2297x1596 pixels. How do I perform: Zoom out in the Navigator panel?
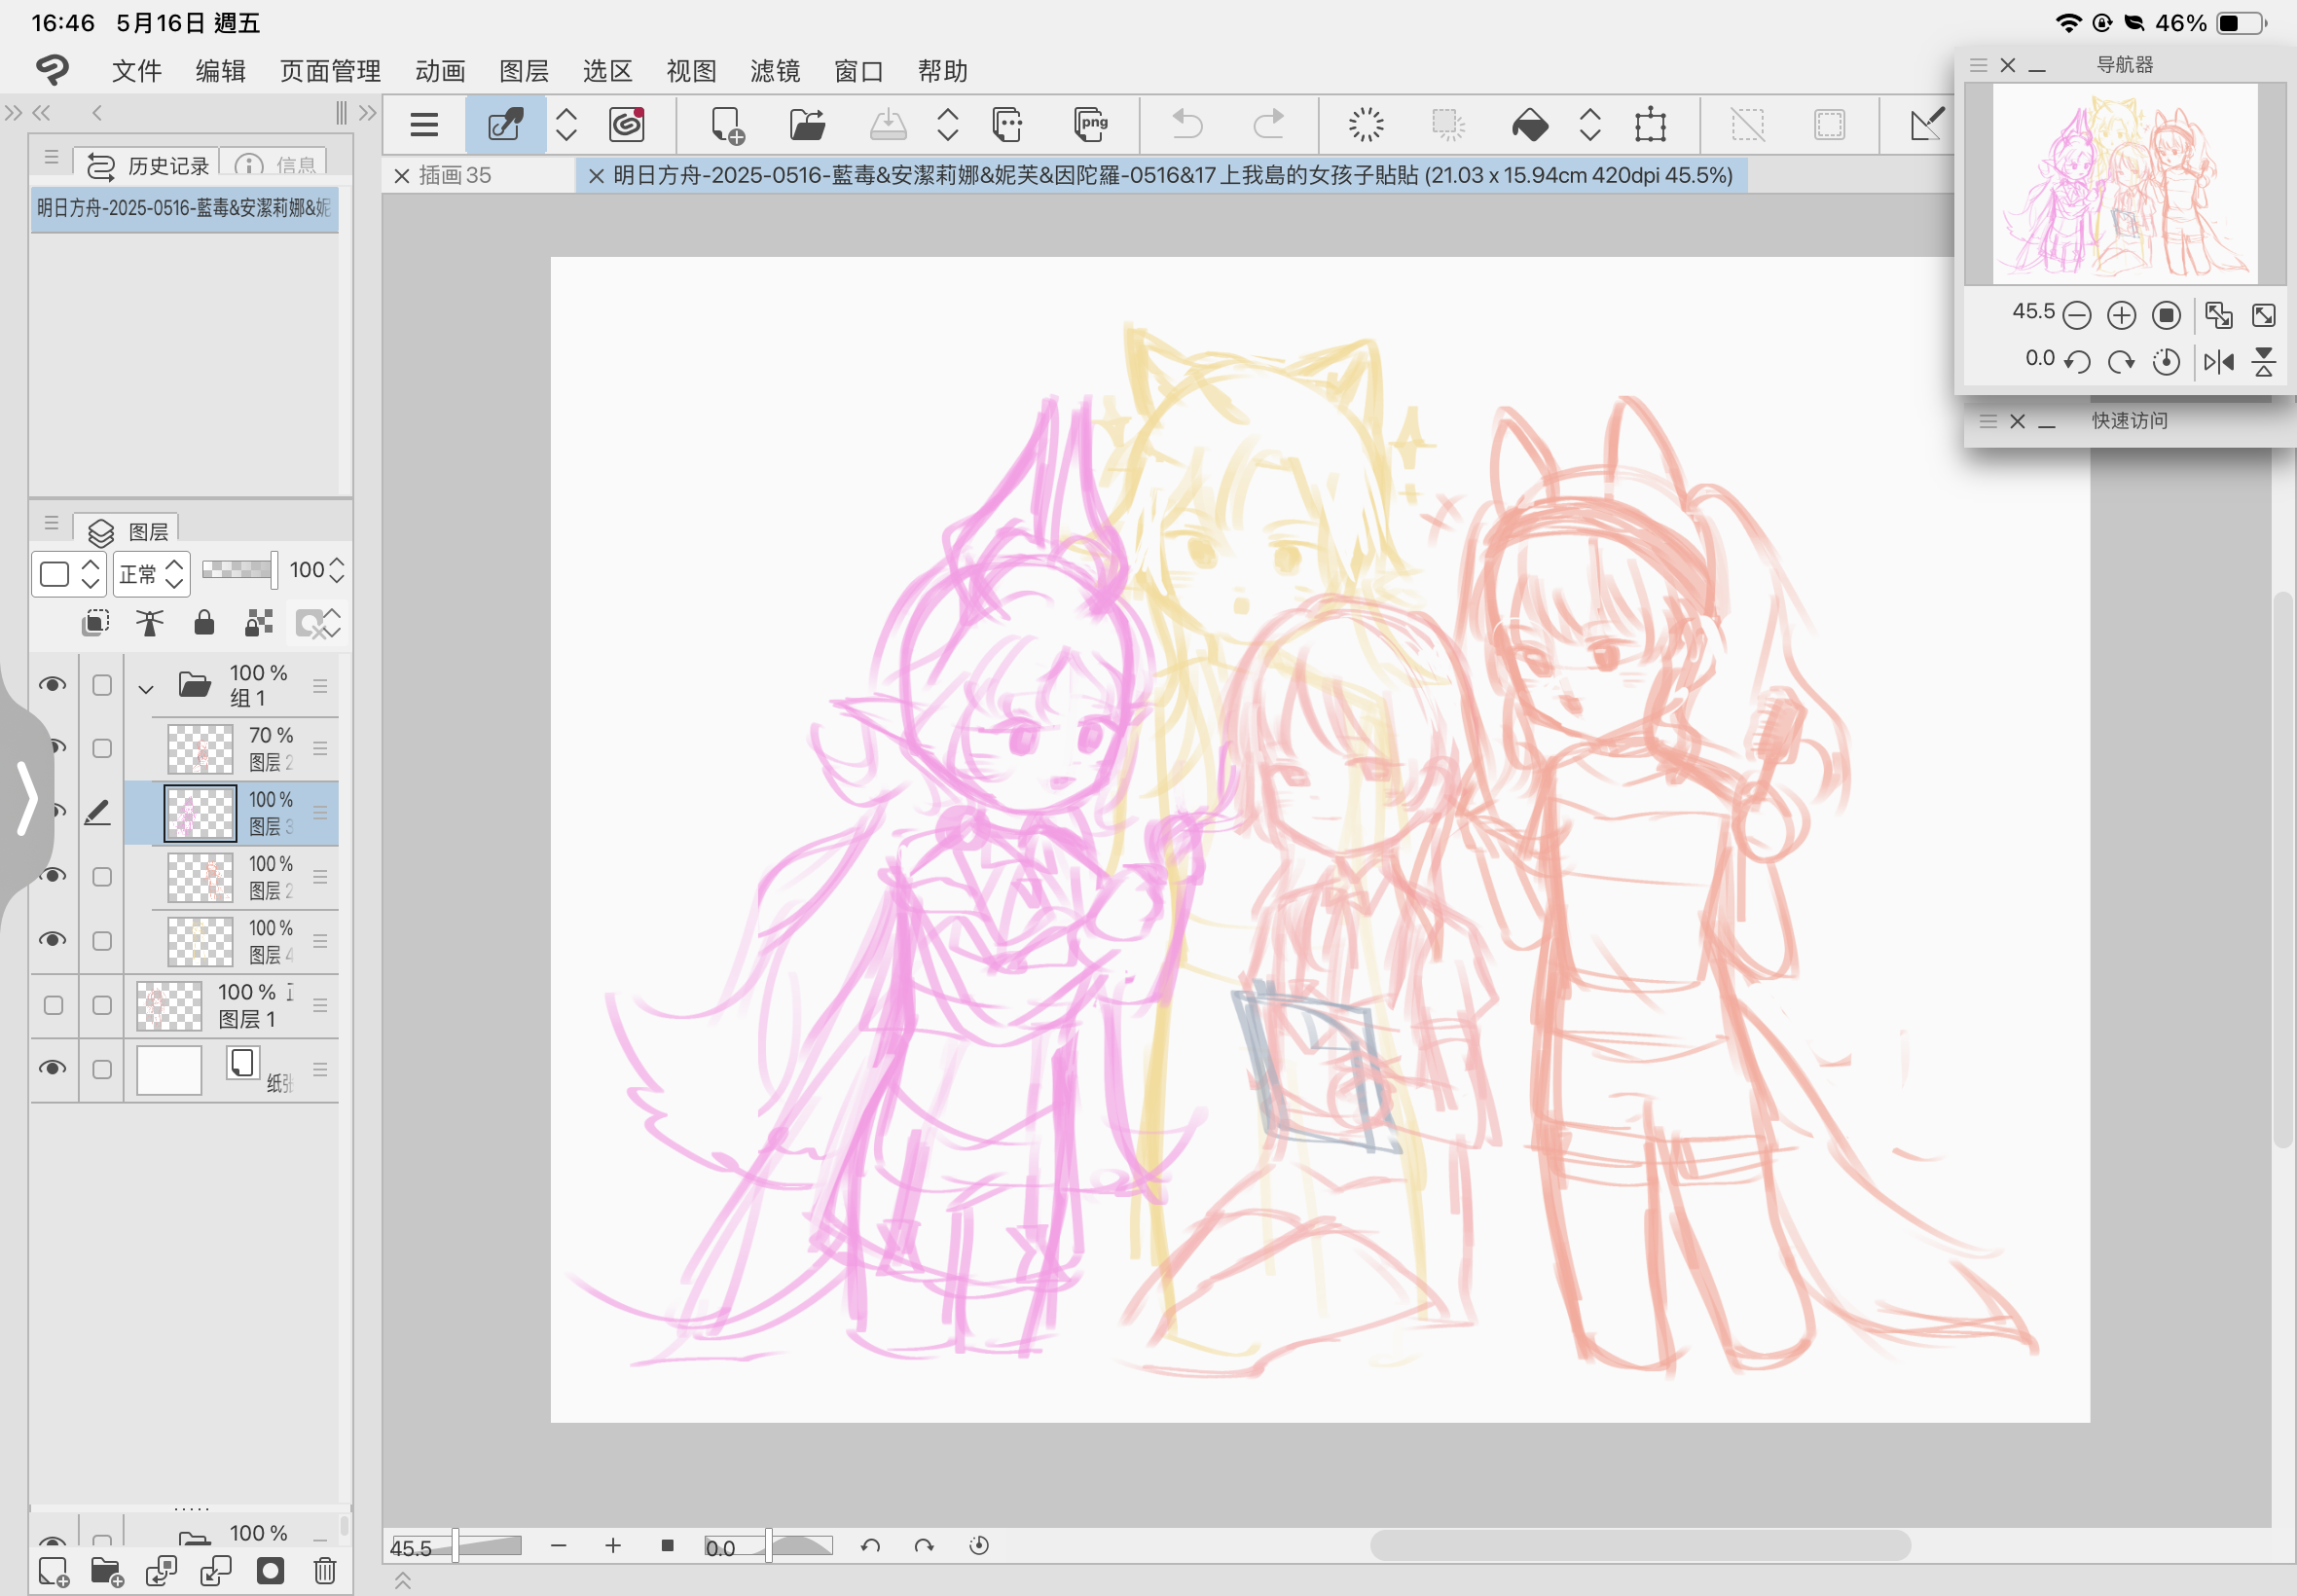tap(2077, 316)
